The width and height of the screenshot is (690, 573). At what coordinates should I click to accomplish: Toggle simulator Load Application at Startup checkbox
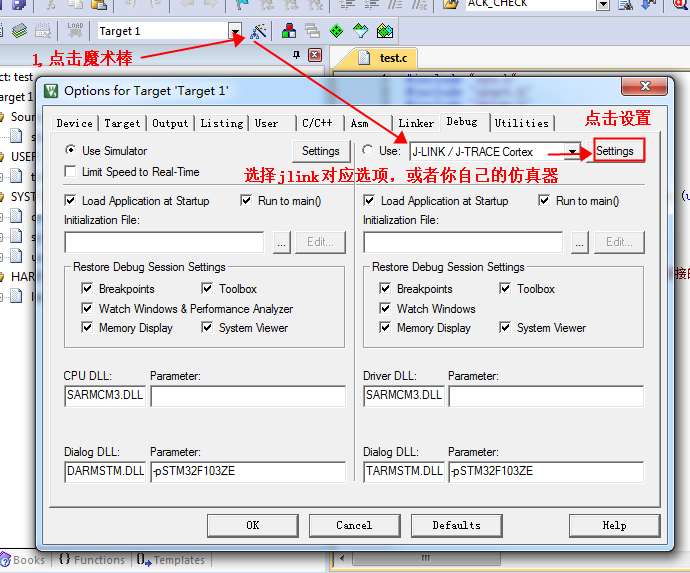(70, 201)
